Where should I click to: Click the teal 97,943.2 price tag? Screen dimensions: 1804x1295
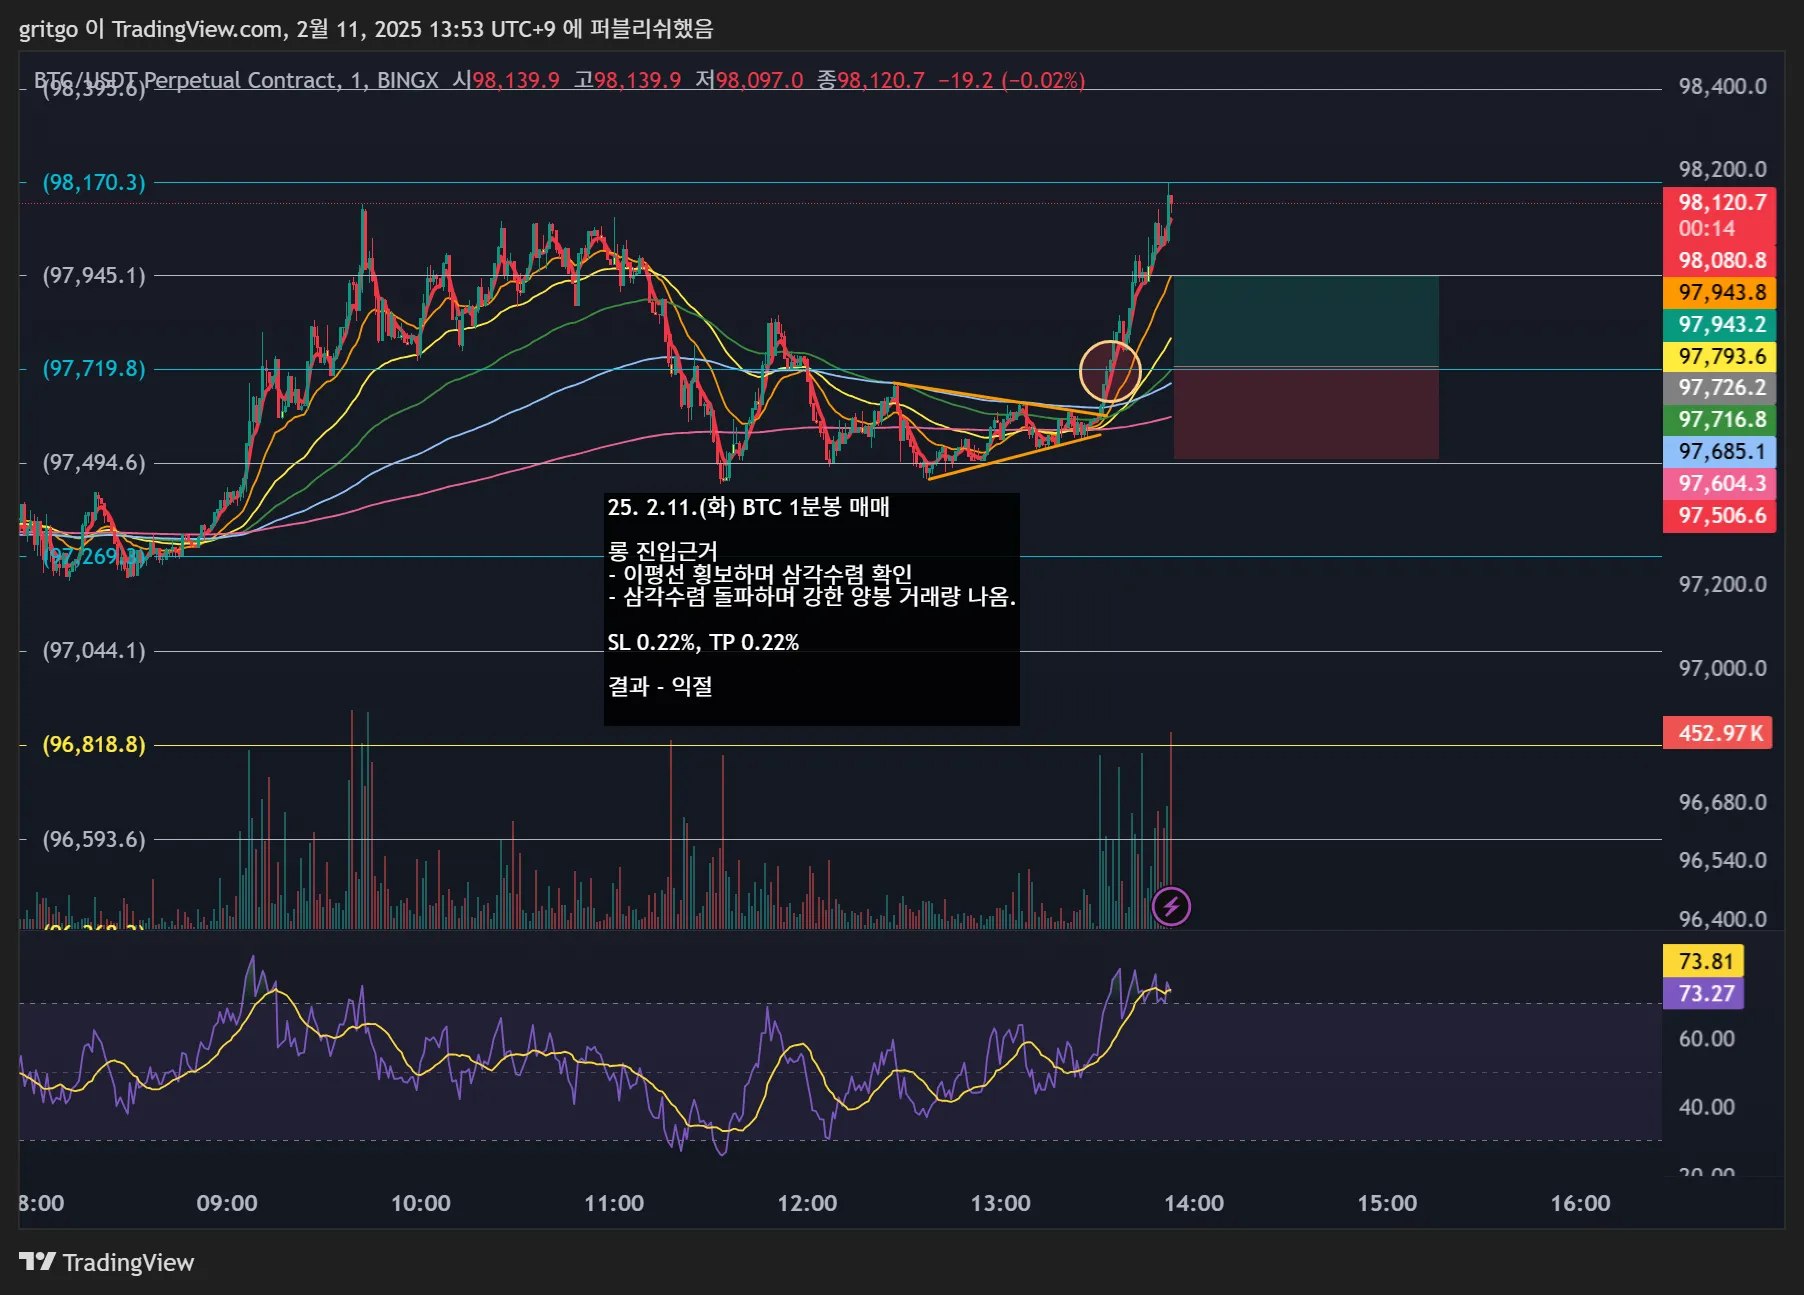click(1719, 324)
